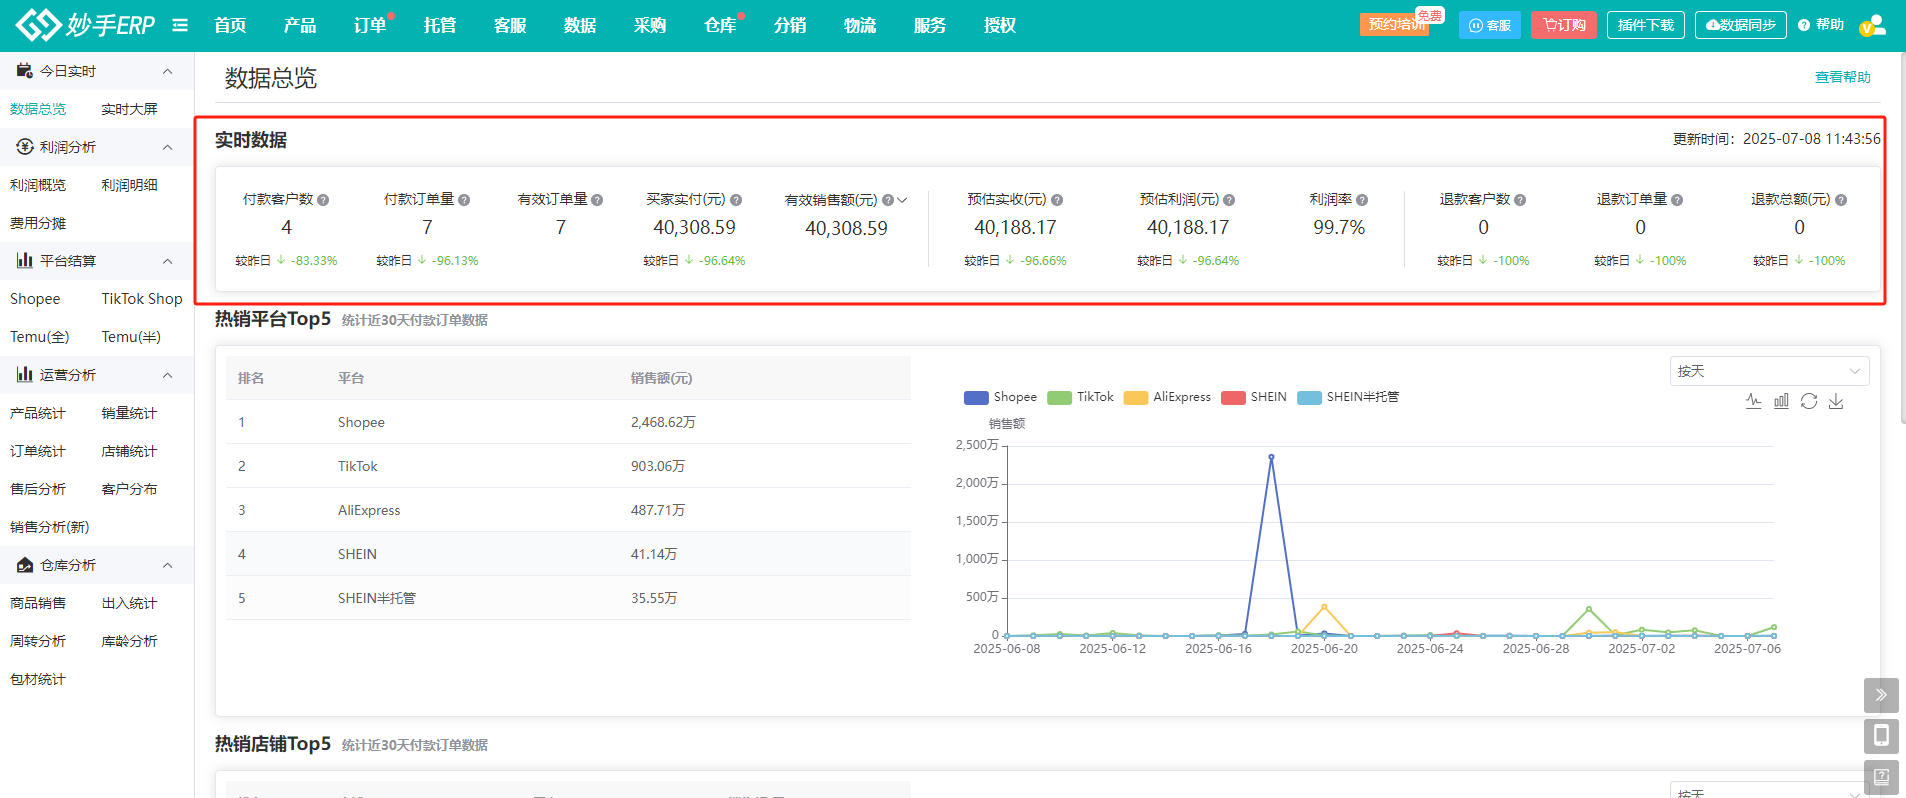Screen dimensions: 1906x798
Task: Click the 利润分析 section icon
Action: click(x=25, y=147)
